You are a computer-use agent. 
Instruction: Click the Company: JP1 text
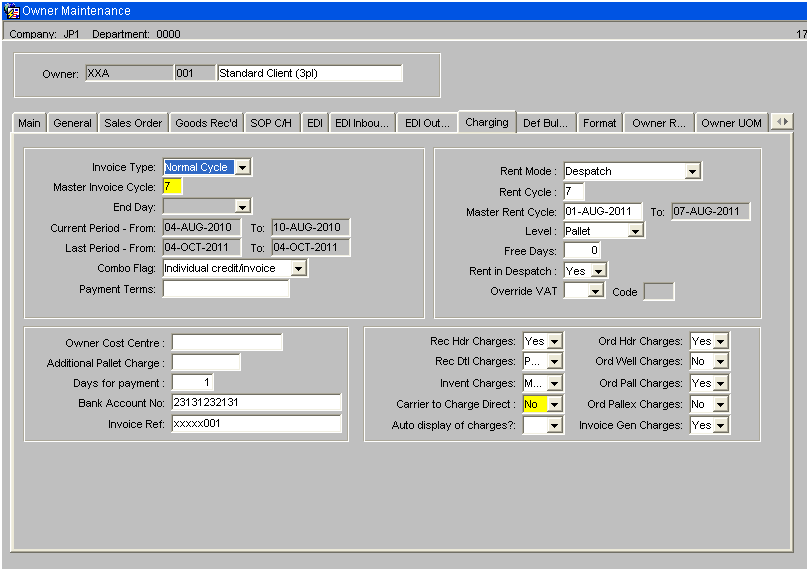44,34
